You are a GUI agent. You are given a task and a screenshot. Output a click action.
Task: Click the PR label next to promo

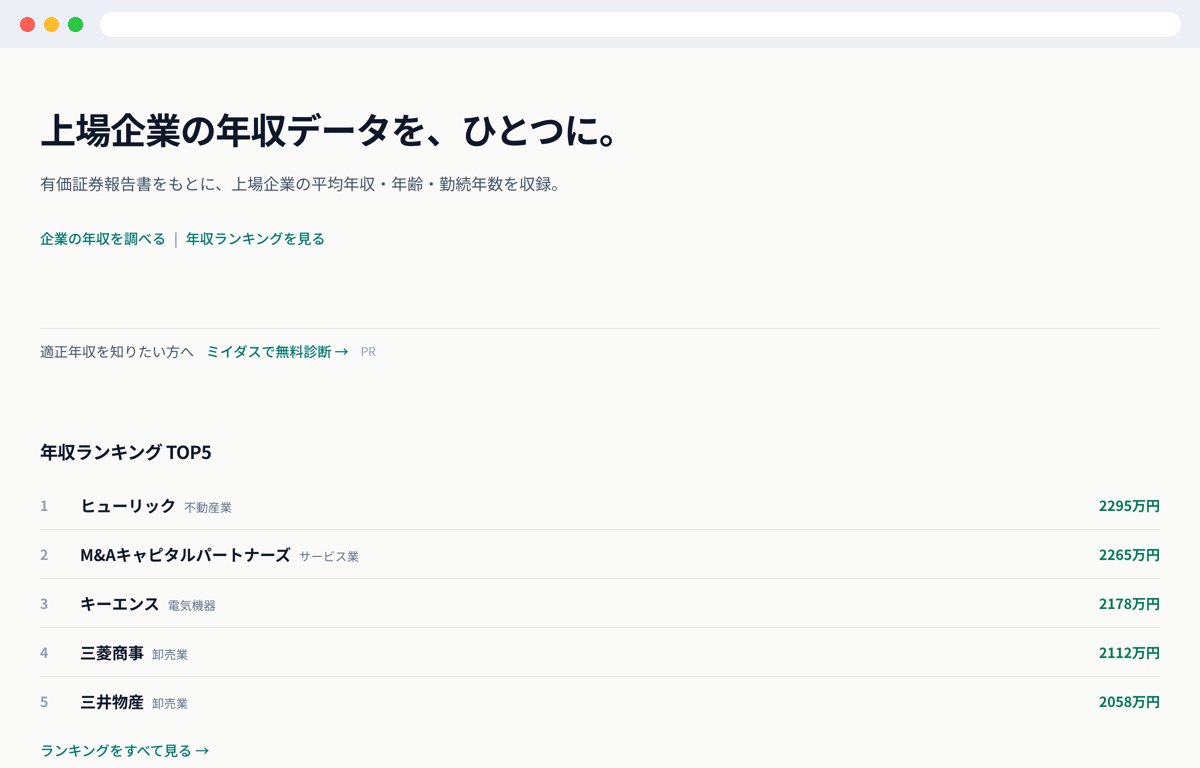coord(368,352)
